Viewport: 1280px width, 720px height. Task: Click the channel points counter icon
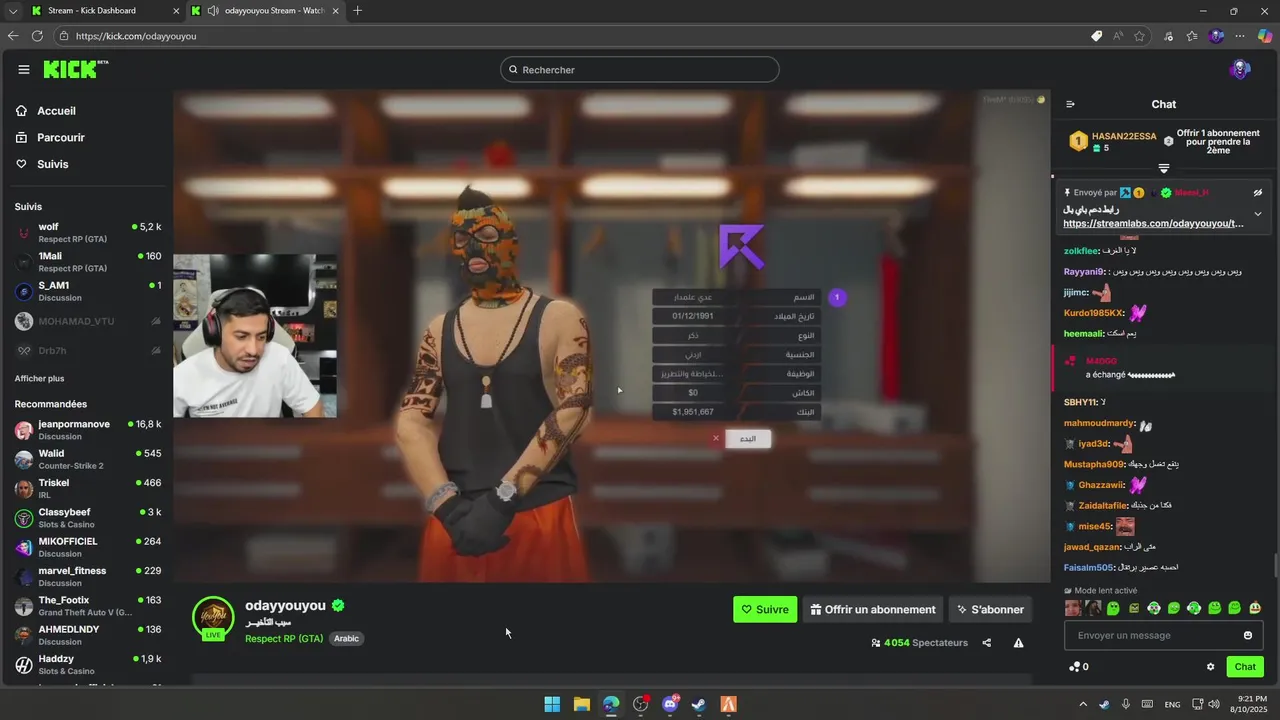tap(1075, 667)
